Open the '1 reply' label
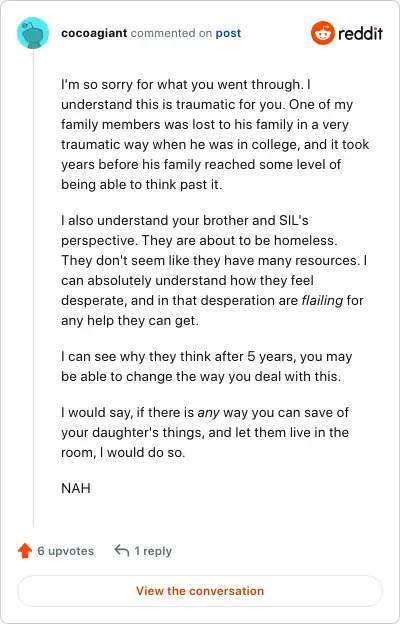The width and height of the screenshot is (400, 624). (x=153, y=551)
